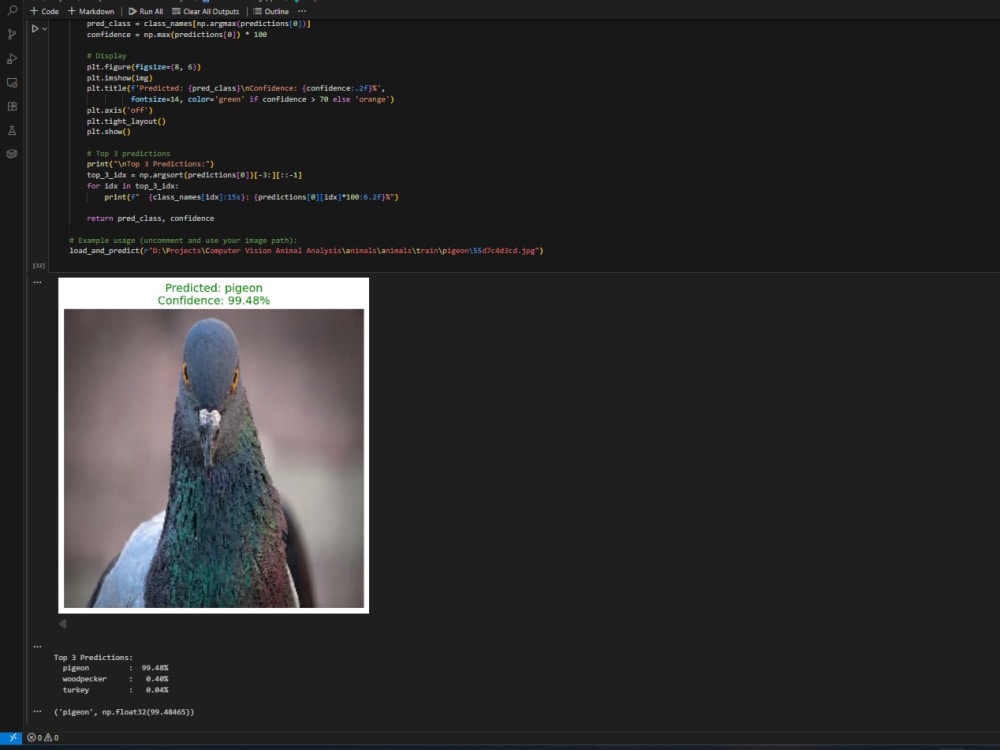Open the Search view in activity bar
Viewport: 1000px width, 750px height.
[x=12, y=10]
